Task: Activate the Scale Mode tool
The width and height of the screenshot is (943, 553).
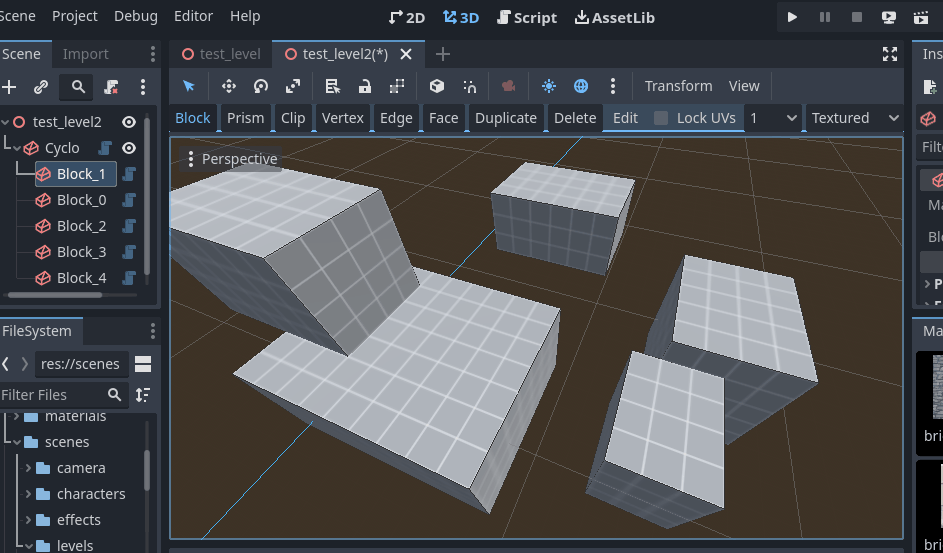Action: 293,86
